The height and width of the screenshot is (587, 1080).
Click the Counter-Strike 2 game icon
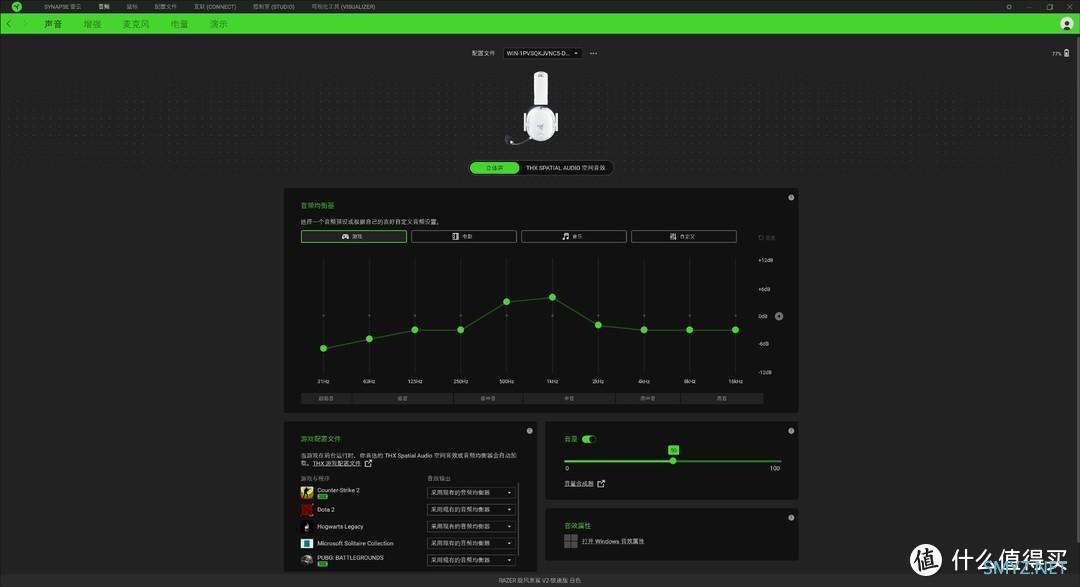(x=307, y=493)
